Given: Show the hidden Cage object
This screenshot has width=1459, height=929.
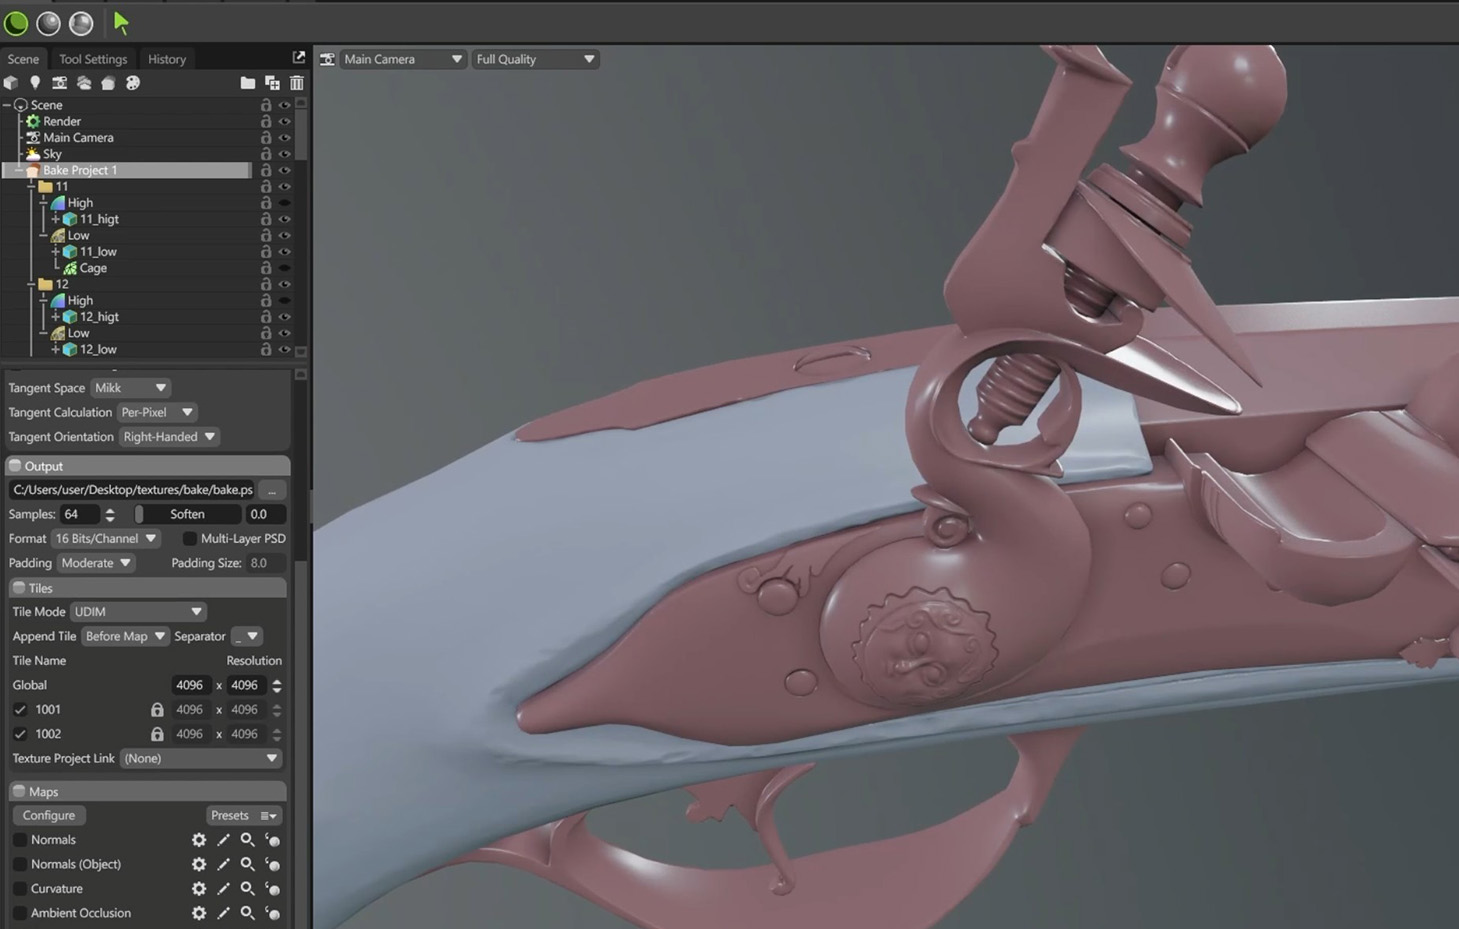Looking at the screenshot, I should coord(285,268).
